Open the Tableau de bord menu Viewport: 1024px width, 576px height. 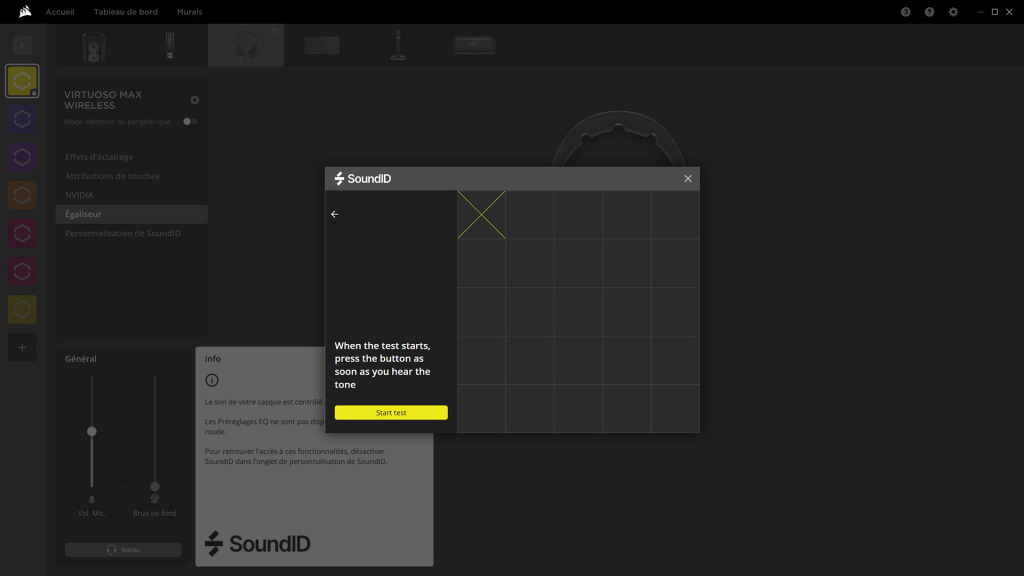coord(125,12)
